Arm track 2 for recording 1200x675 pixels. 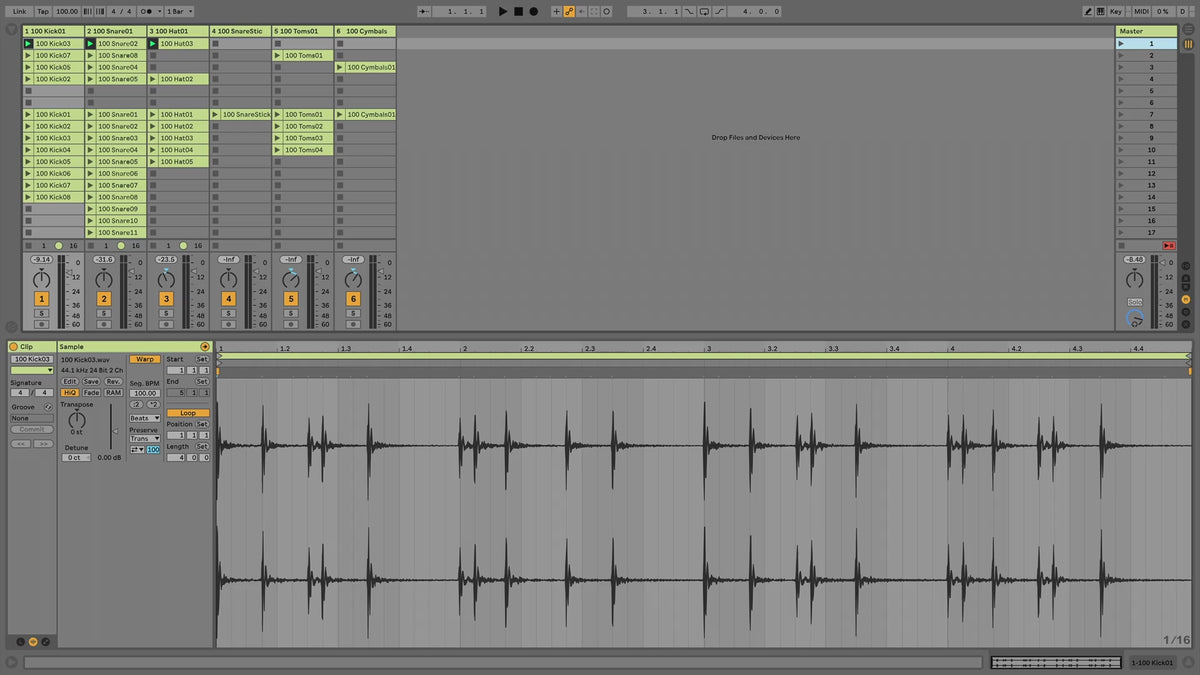(104, 324)
